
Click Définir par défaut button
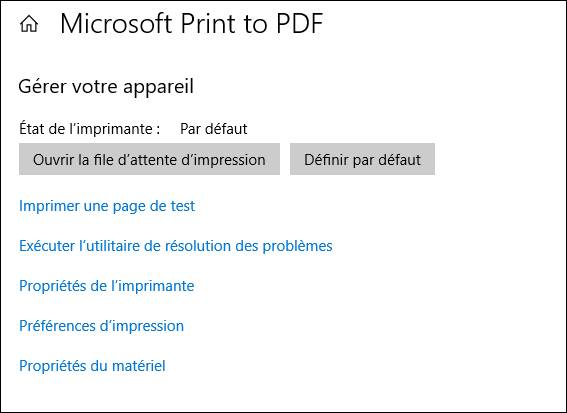(362, 159)
